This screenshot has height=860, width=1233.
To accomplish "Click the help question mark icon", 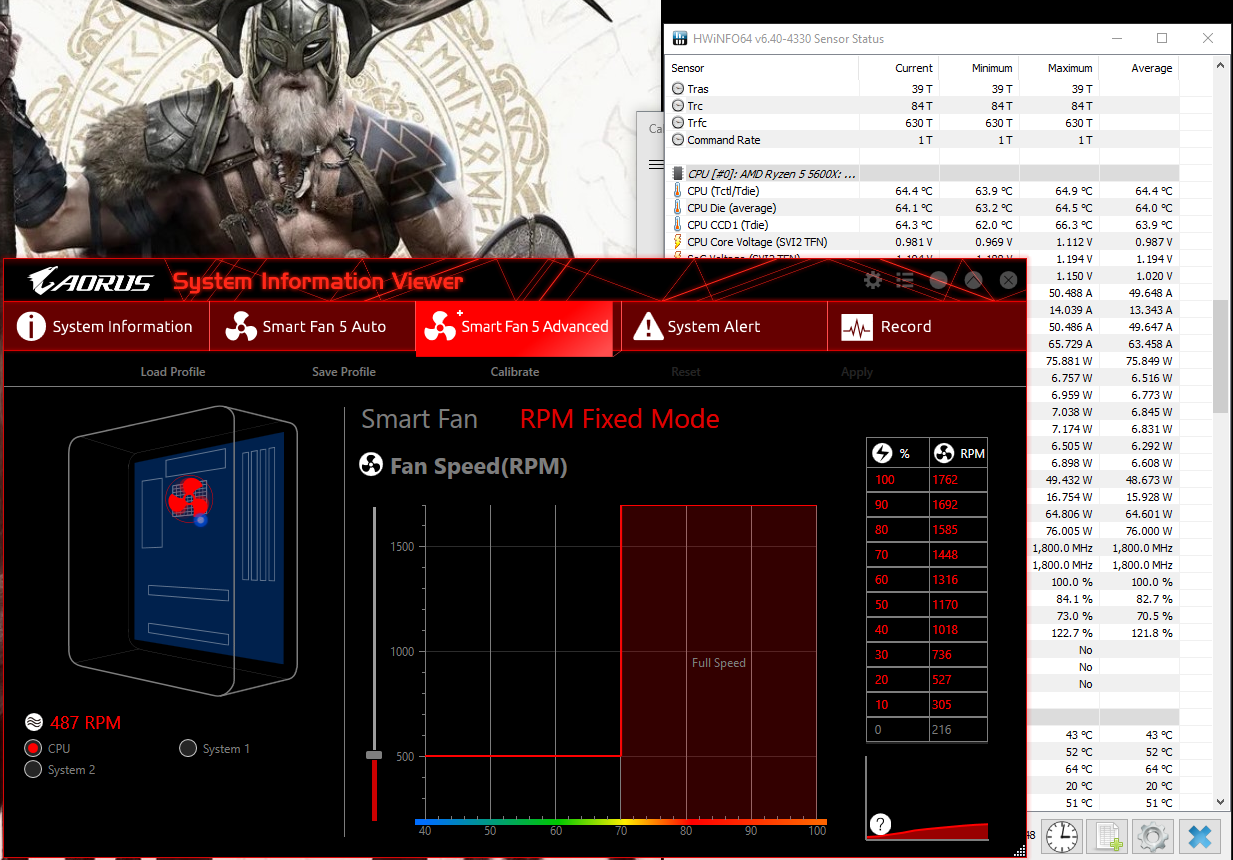I will 880,825.
